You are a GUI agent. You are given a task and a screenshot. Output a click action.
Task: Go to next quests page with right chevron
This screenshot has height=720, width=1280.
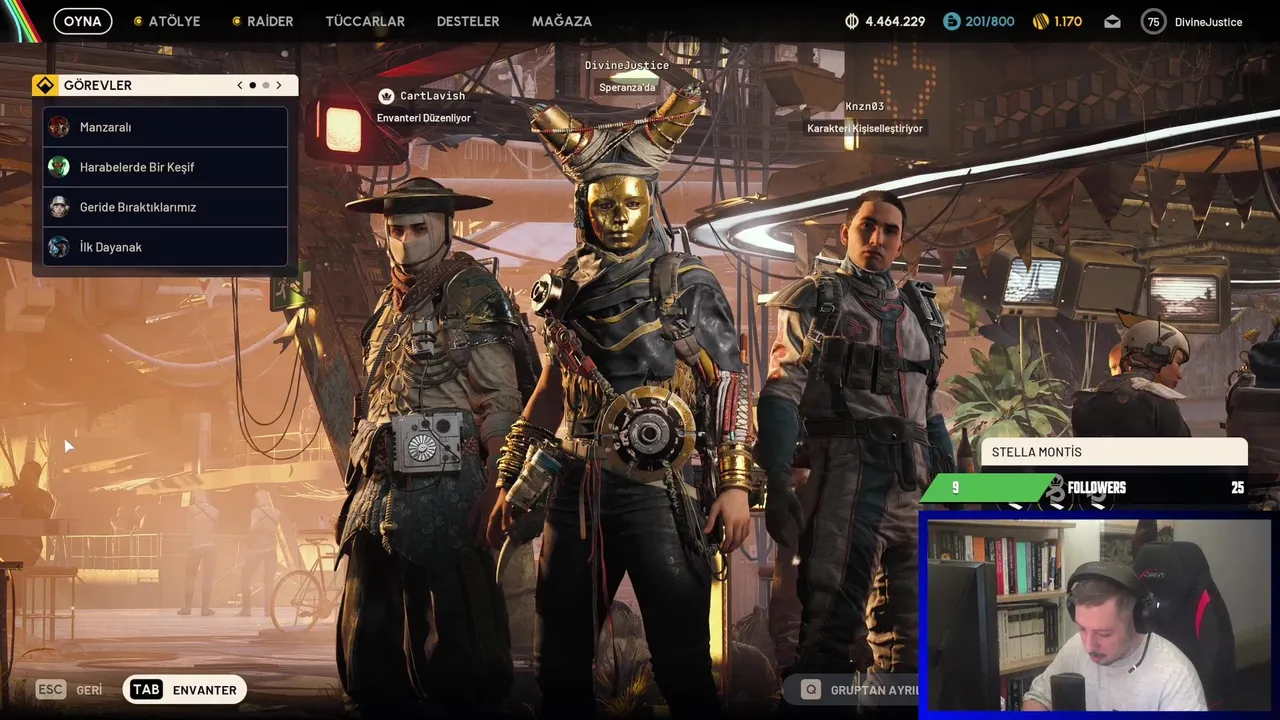[279, 85]
